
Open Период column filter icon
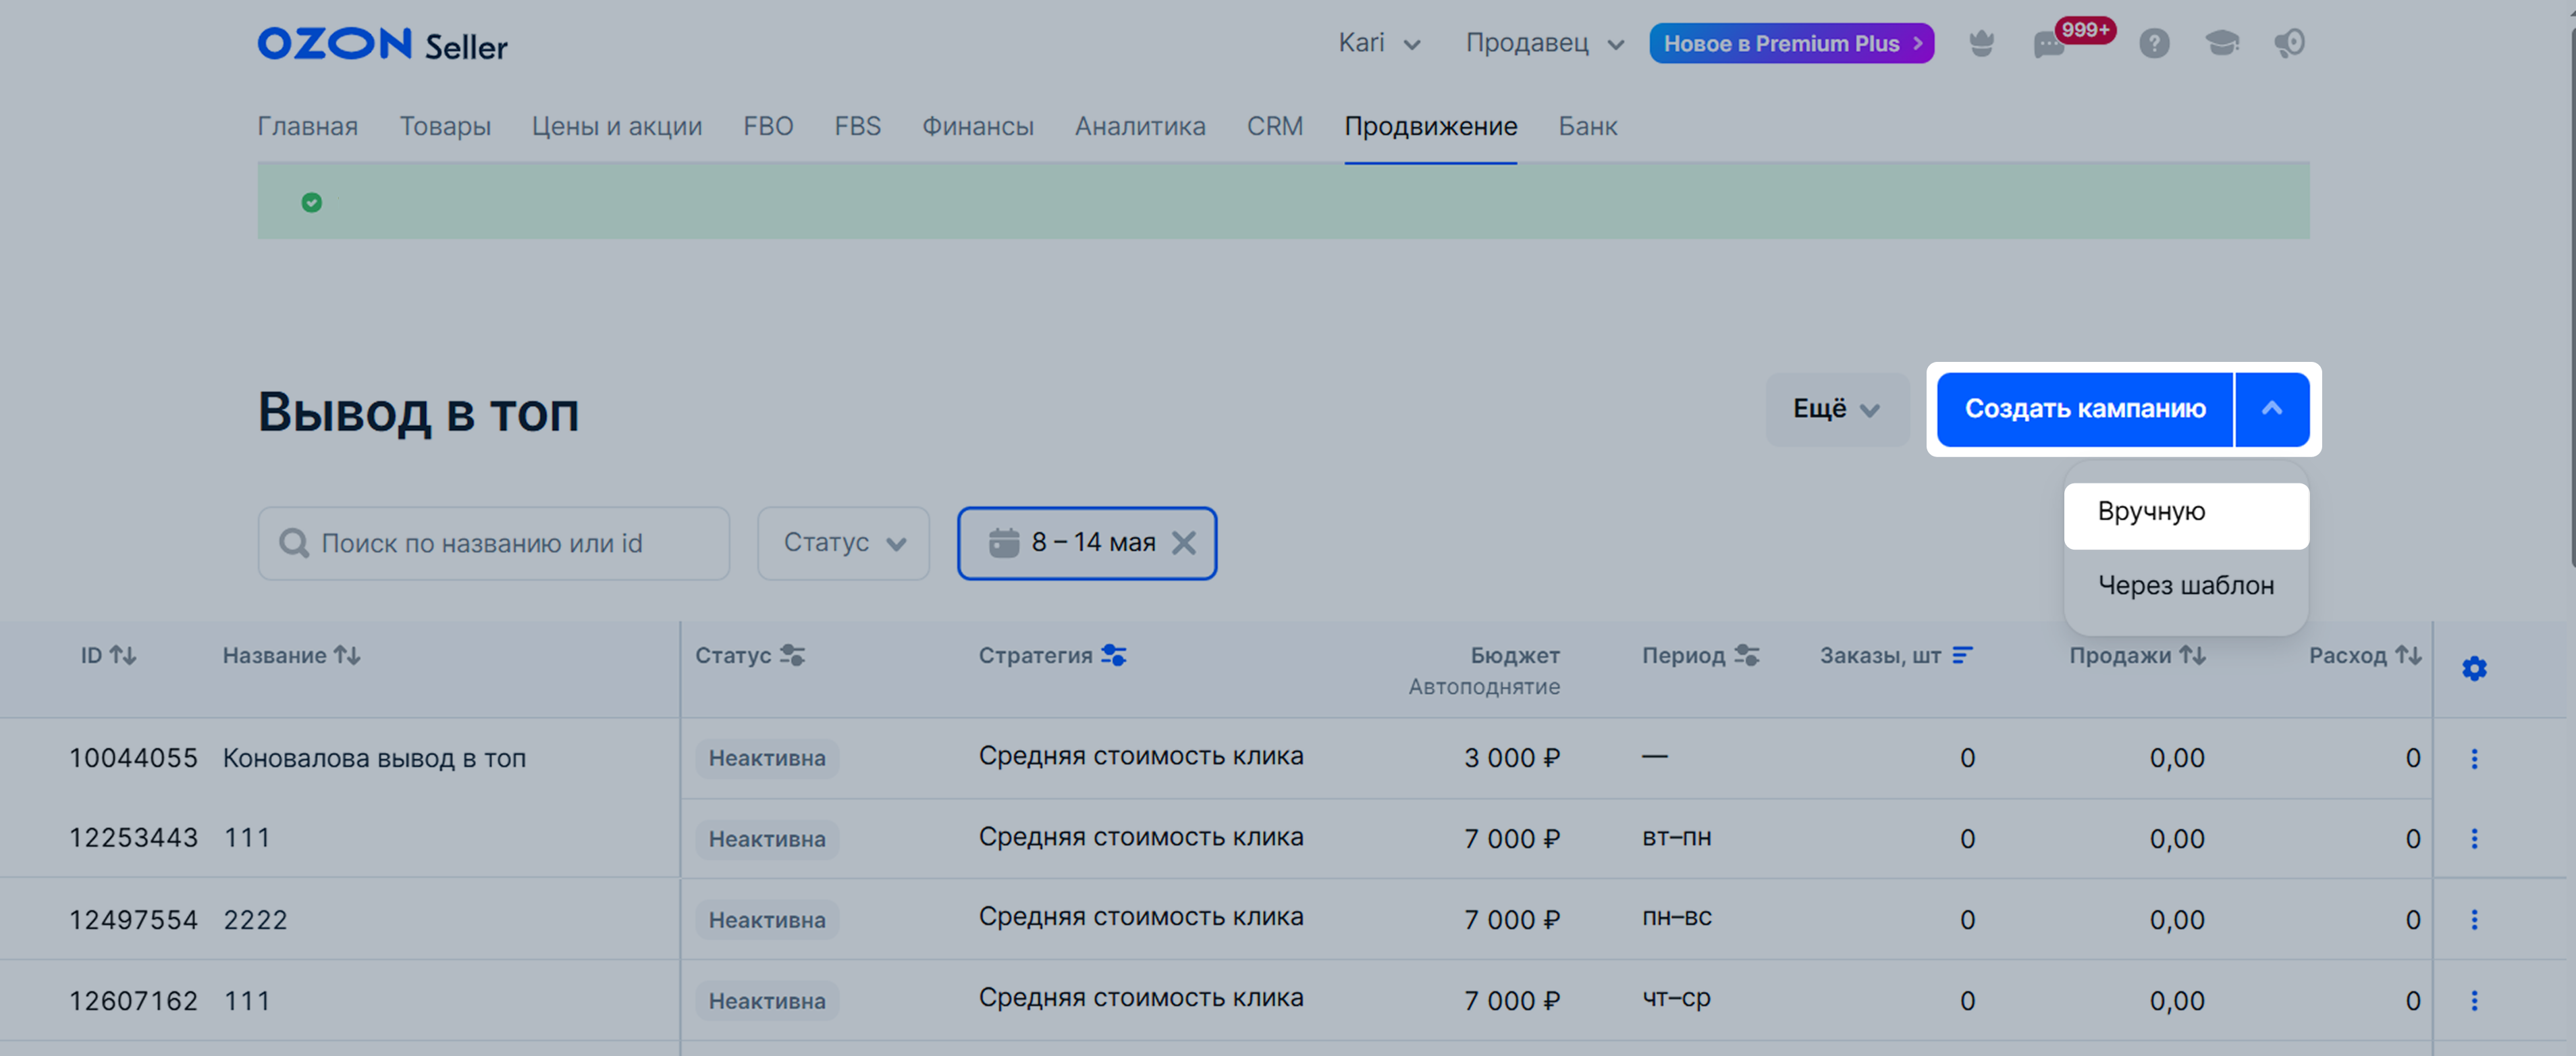(x=1747, y=655)
